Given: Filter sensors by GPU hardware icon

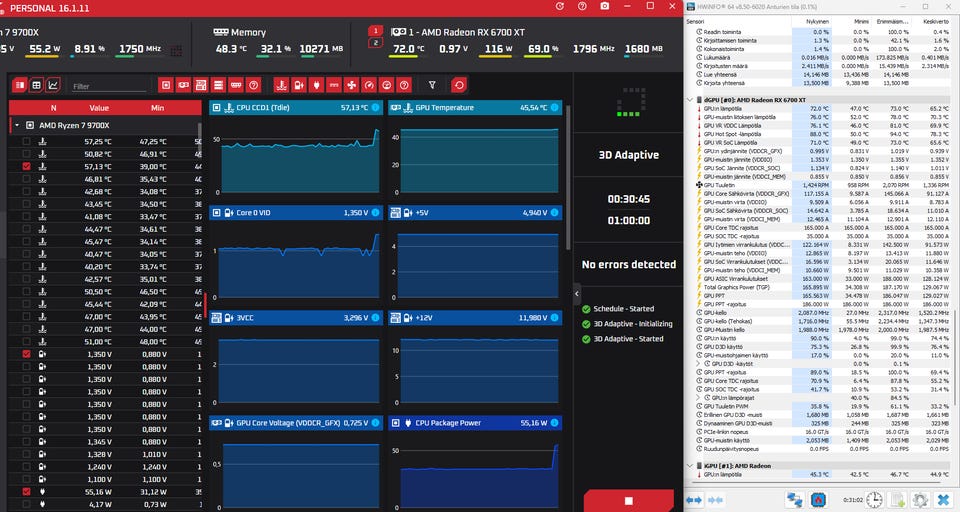Looking at the screenshot, I should [183, 85].
